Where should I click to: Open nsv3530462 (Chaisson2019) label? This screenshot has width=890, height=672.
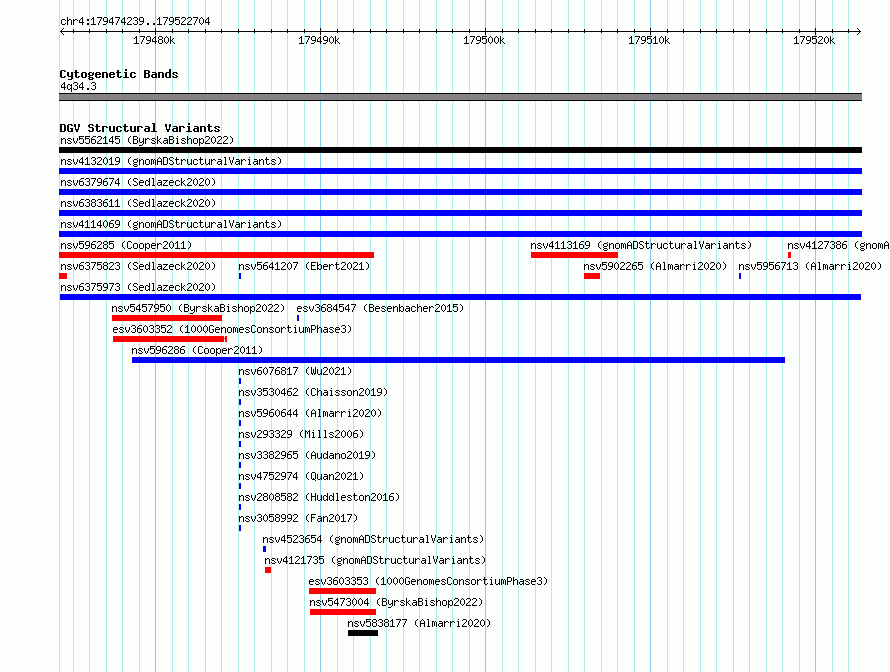(313, 392)
